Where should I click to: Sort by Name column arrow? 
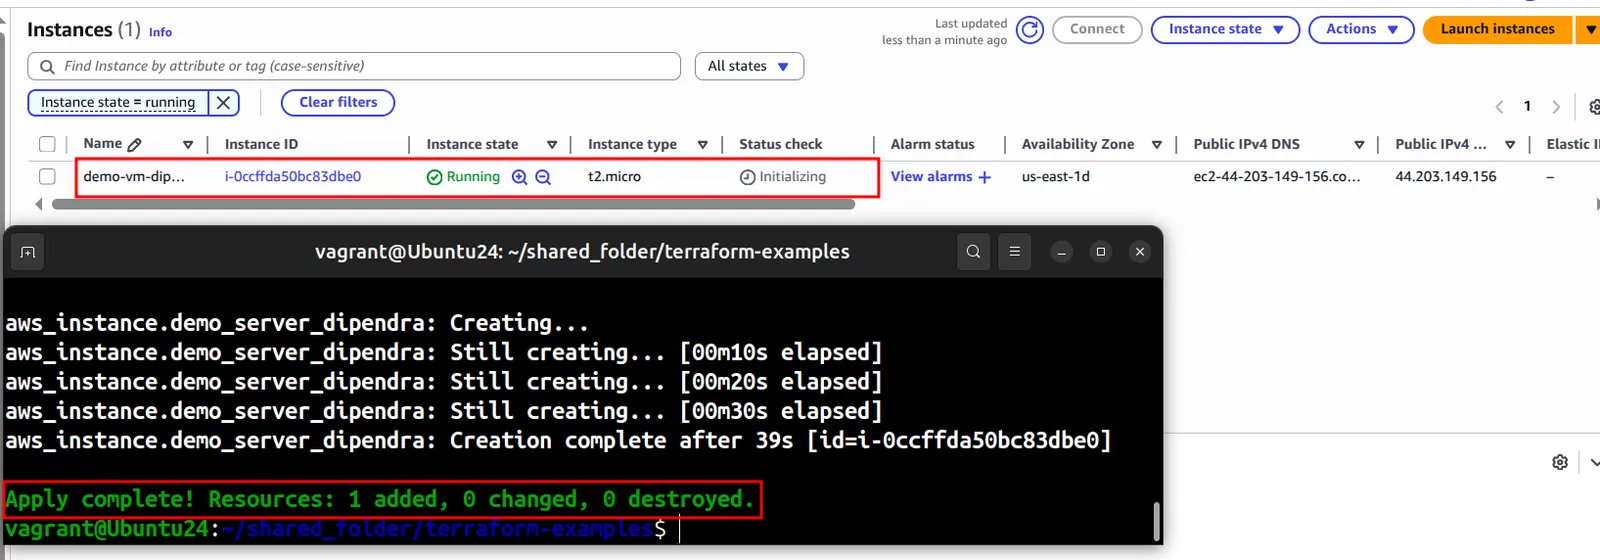pos(188,145)
